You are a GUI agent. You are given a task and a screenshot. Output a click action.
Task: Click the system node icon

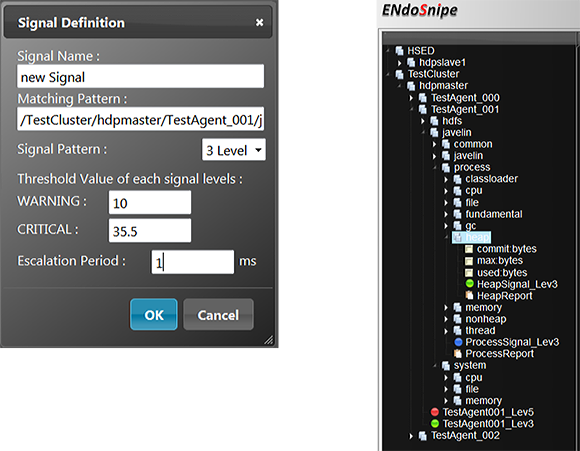pos(446,365)
